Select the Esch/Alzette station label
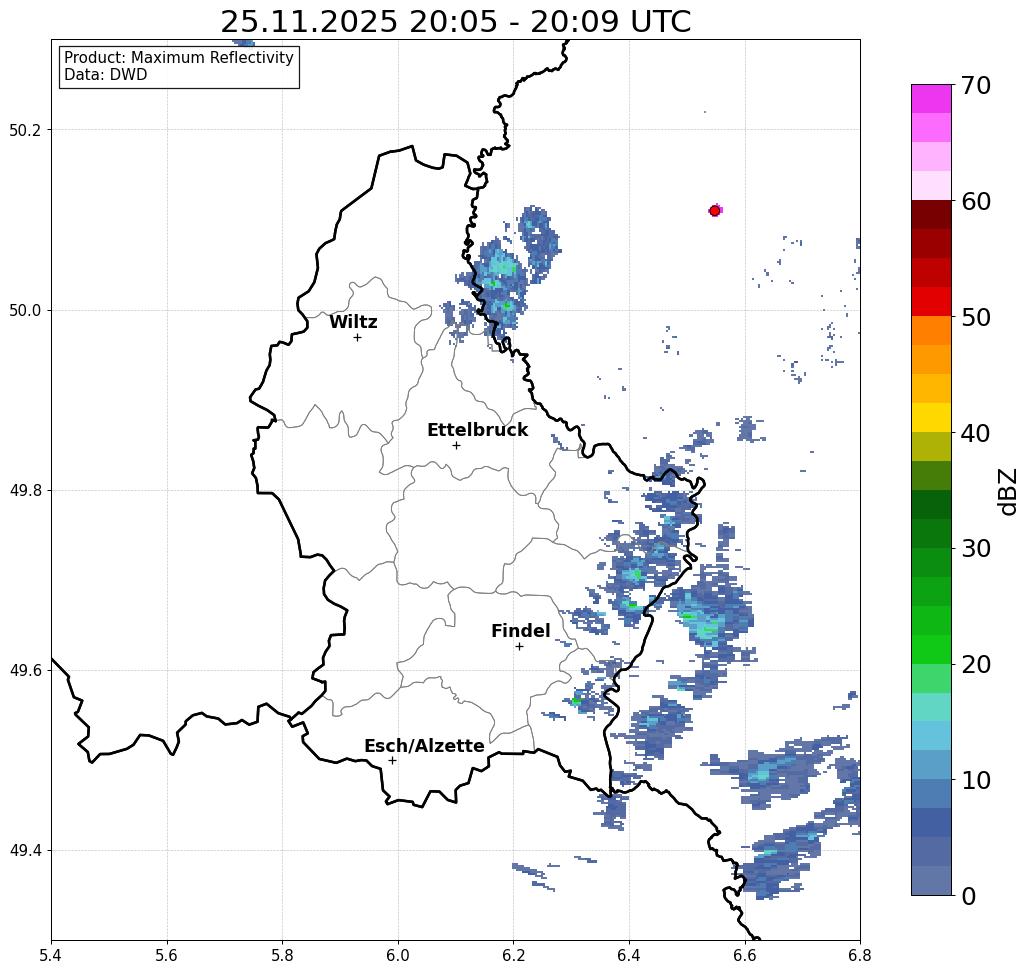This screenshot has width=1029, height=973. point(424,746)
